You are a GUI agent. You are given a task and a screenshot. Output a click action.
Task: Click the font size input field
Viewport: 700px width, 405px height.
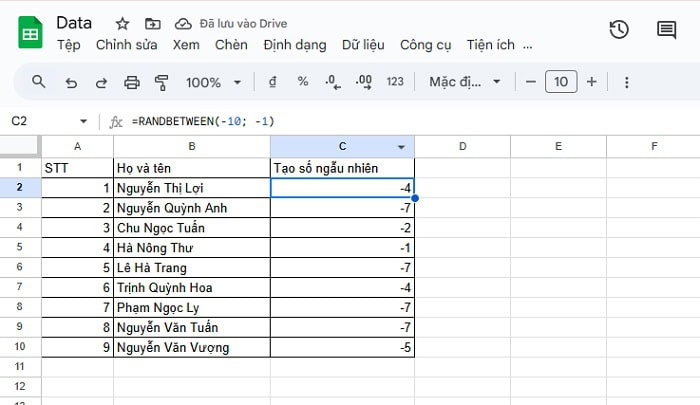tap(561, 82)
